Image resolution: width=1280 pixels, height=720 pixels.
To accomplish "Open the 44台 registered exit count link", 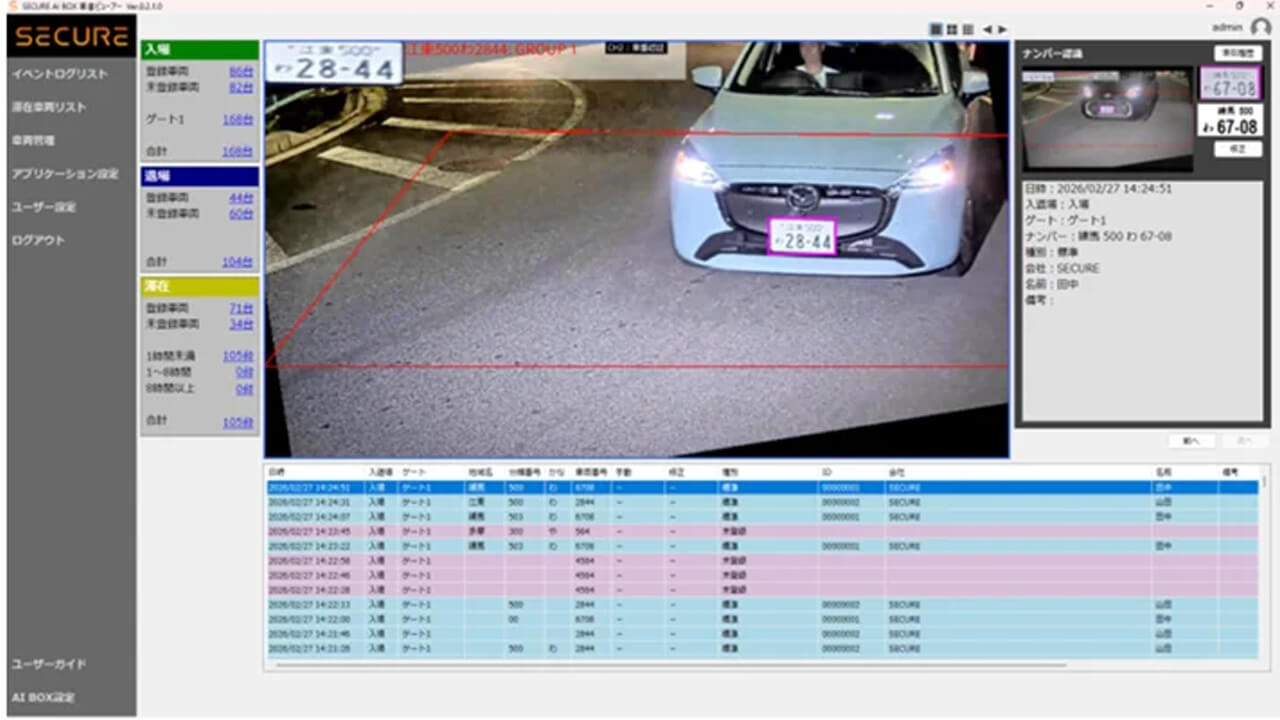I will tap(241, 198).
